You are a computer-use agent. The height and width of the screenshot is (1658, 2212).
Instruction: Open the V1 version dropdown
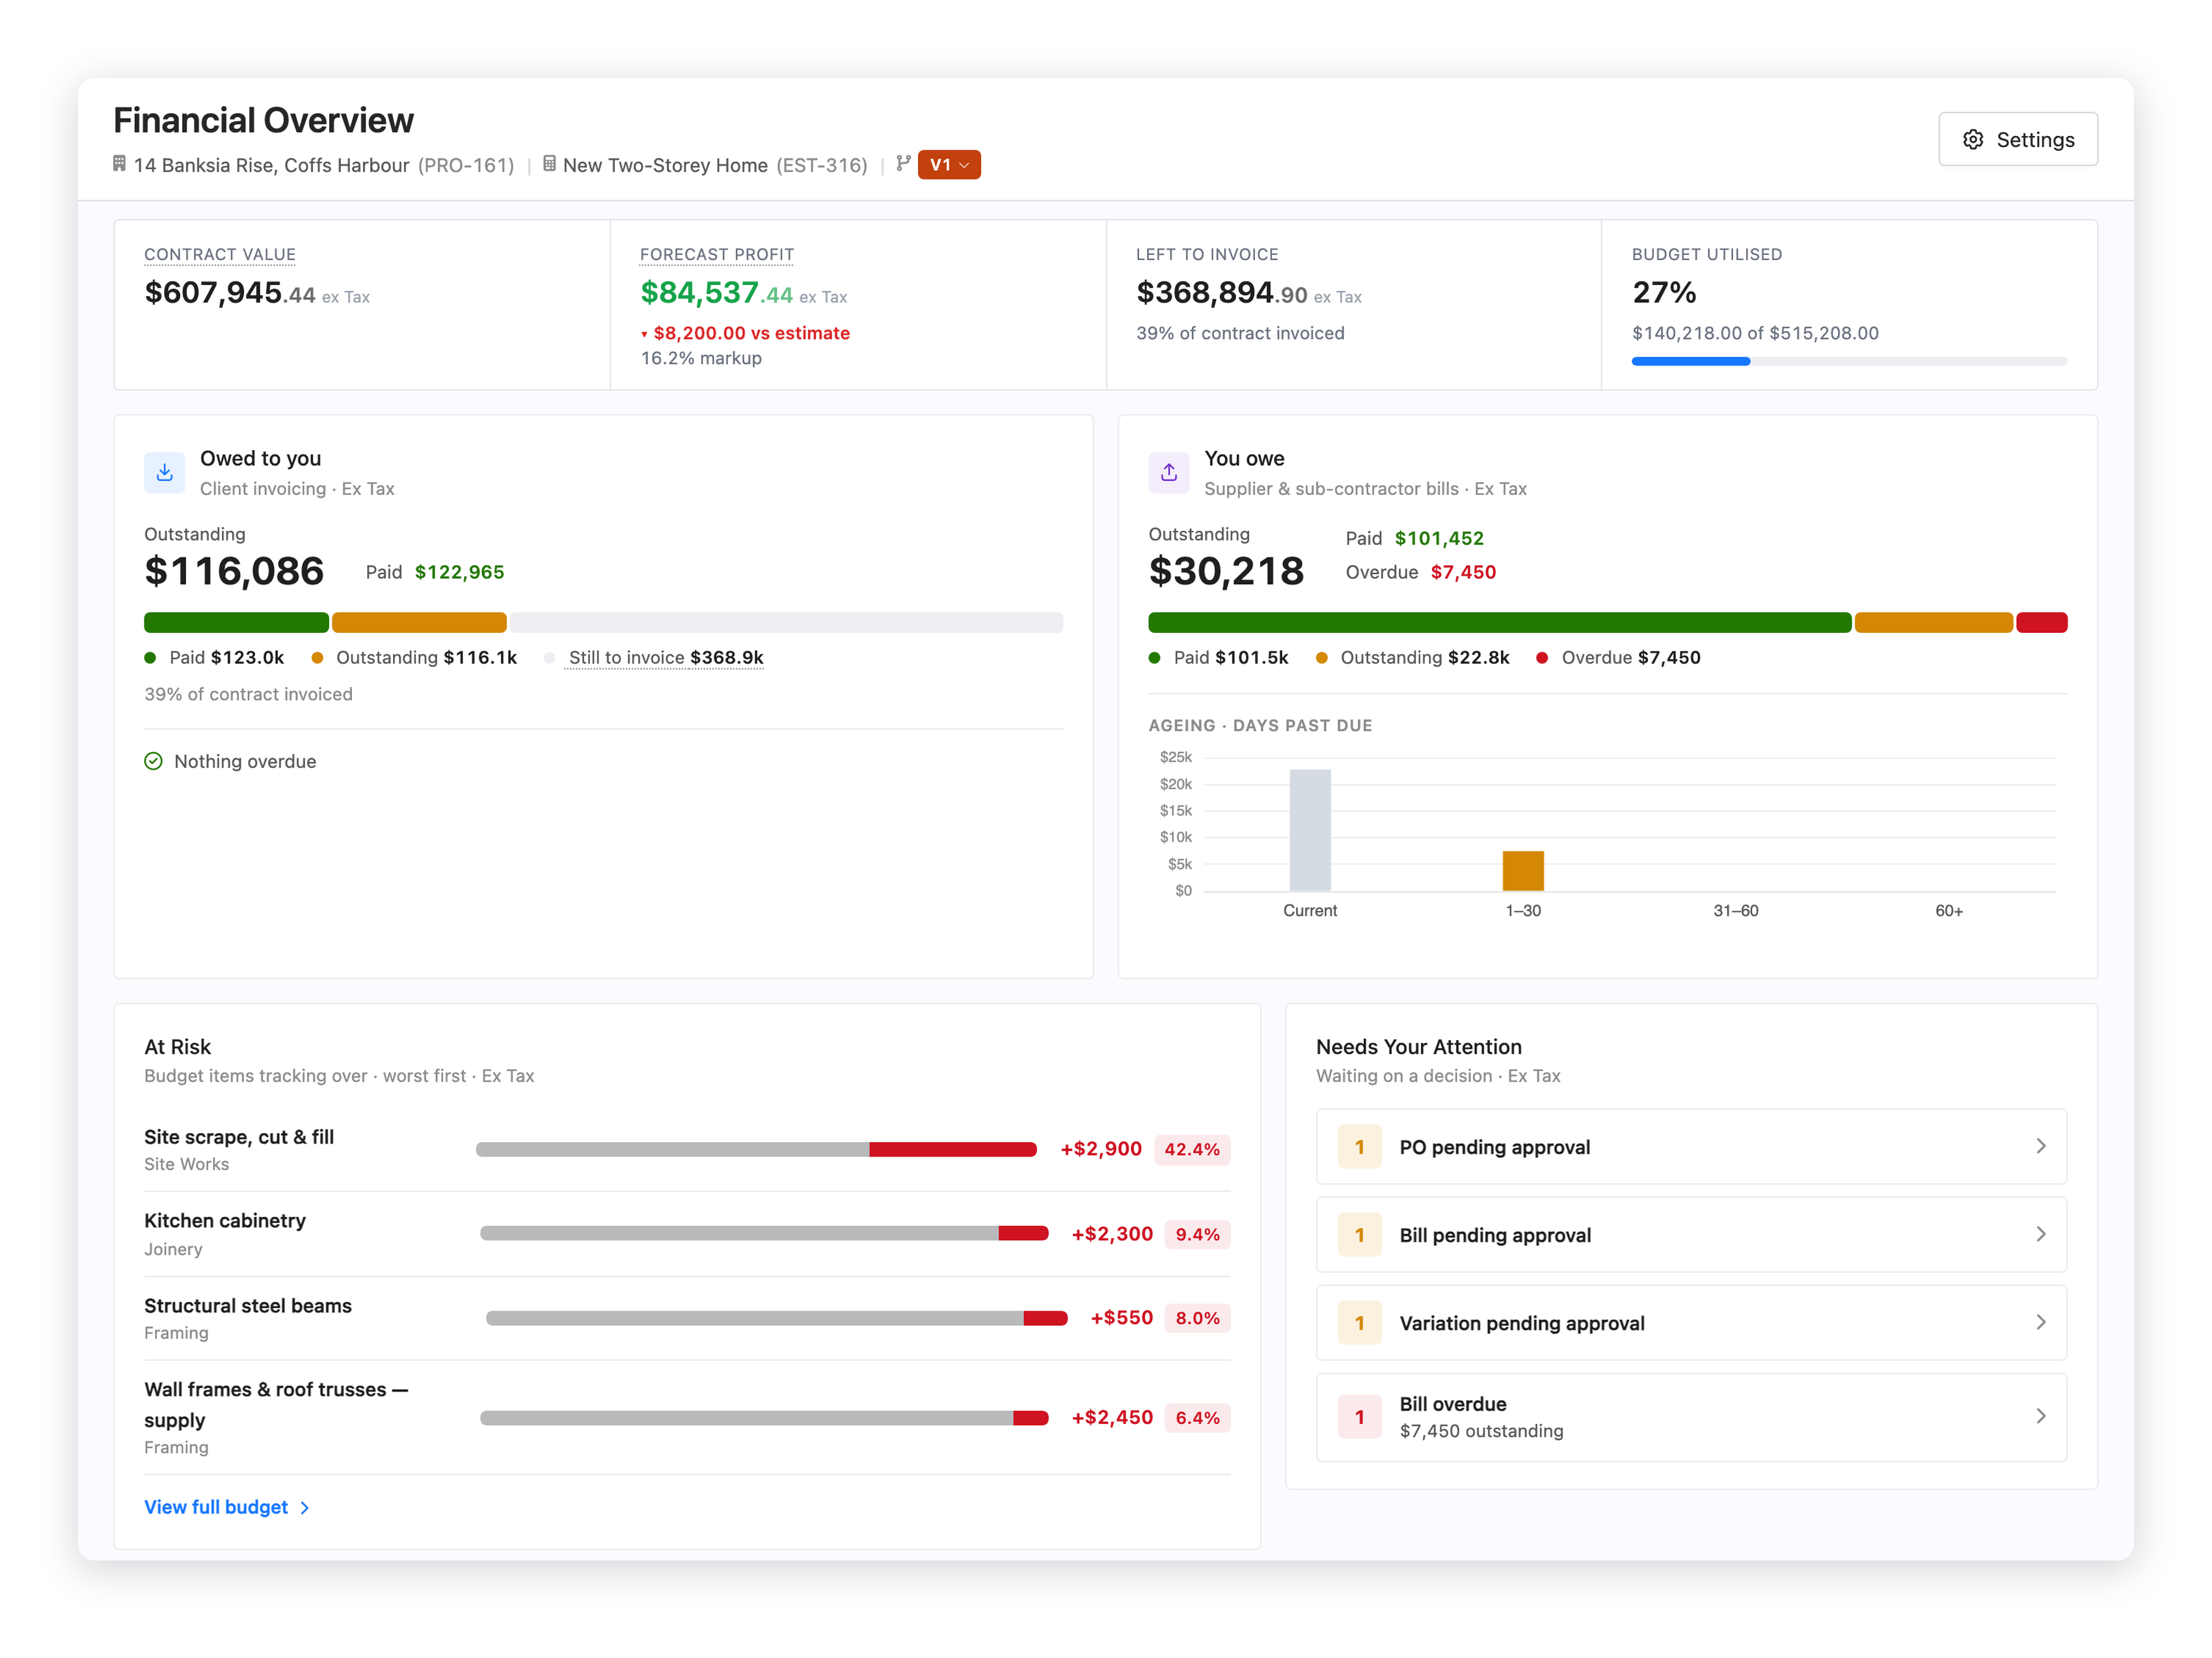pyautogui.click(x=948, y=165)
